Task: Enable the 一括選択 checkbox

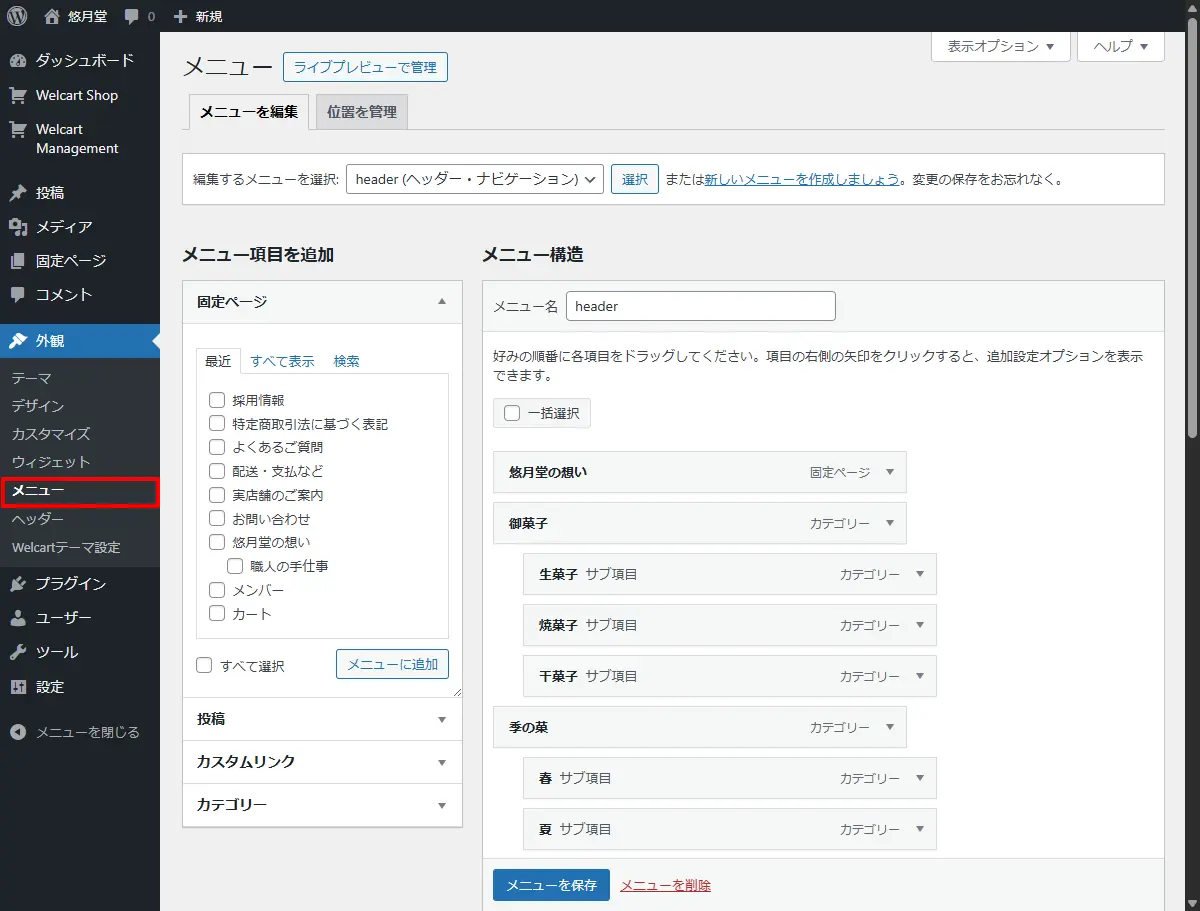Action: pyautogui.click(x=512, y=413)
